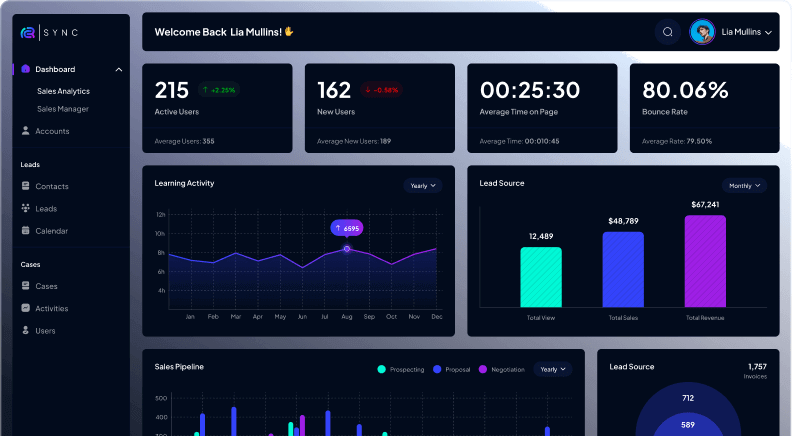
Task: Click the 1,757 Invoices count
Action: point(757,367)
